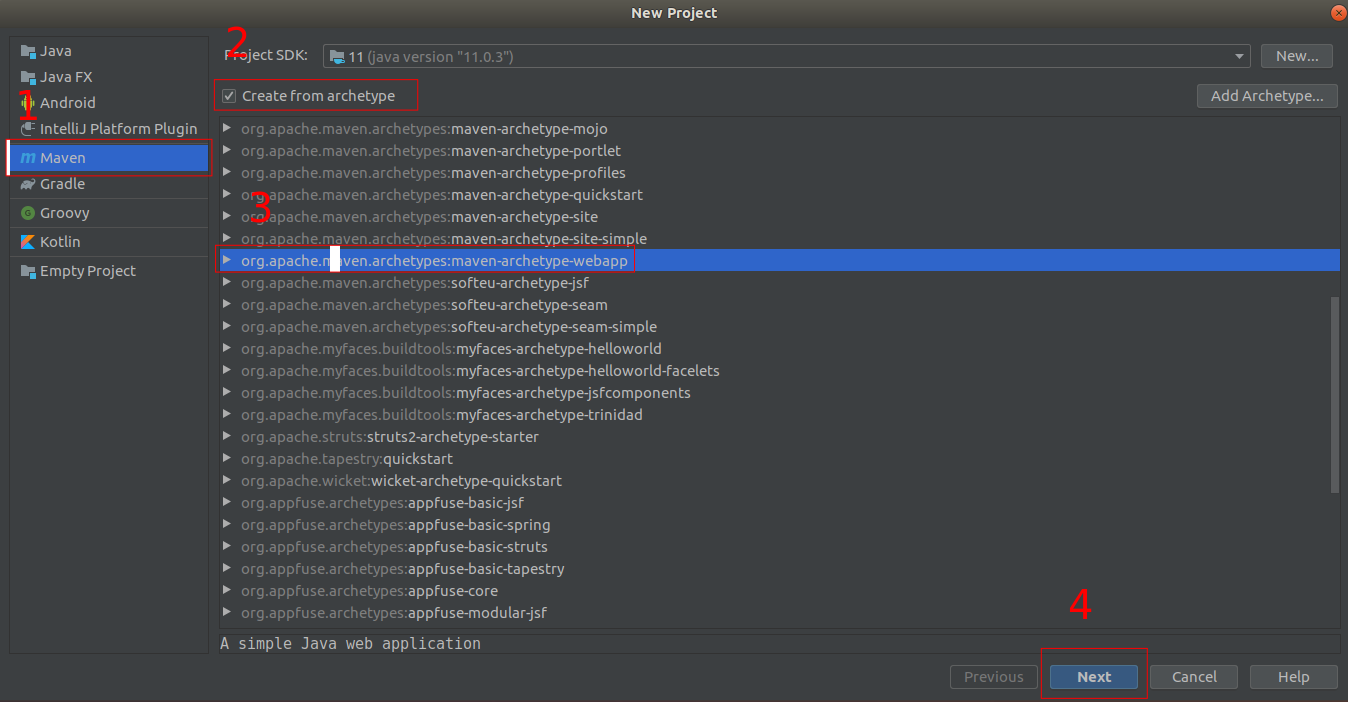
Task: Click the Empty Project folder icon
Action: pos(28,271)
